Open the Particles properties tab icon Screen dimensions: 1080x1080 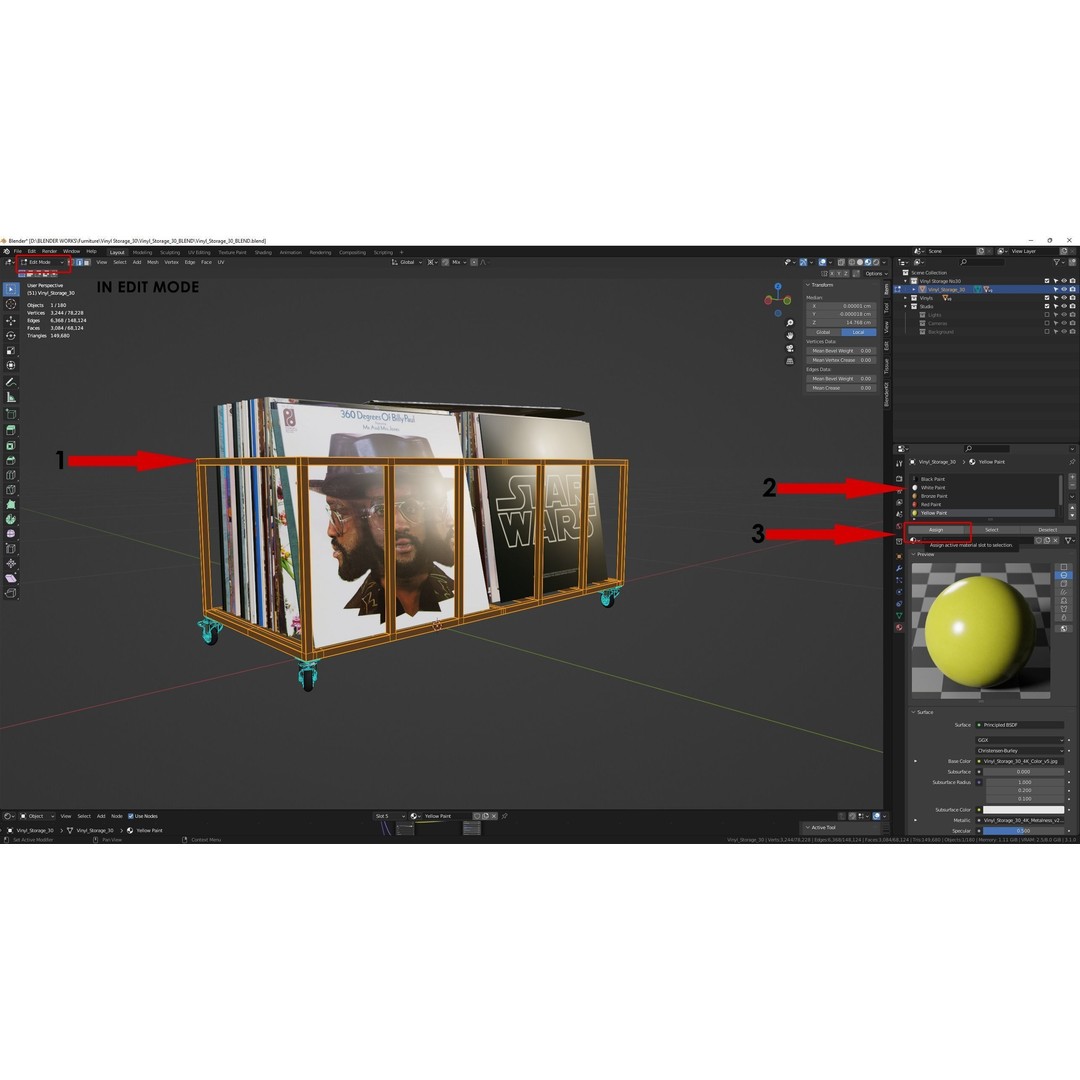tap(899, 581)
